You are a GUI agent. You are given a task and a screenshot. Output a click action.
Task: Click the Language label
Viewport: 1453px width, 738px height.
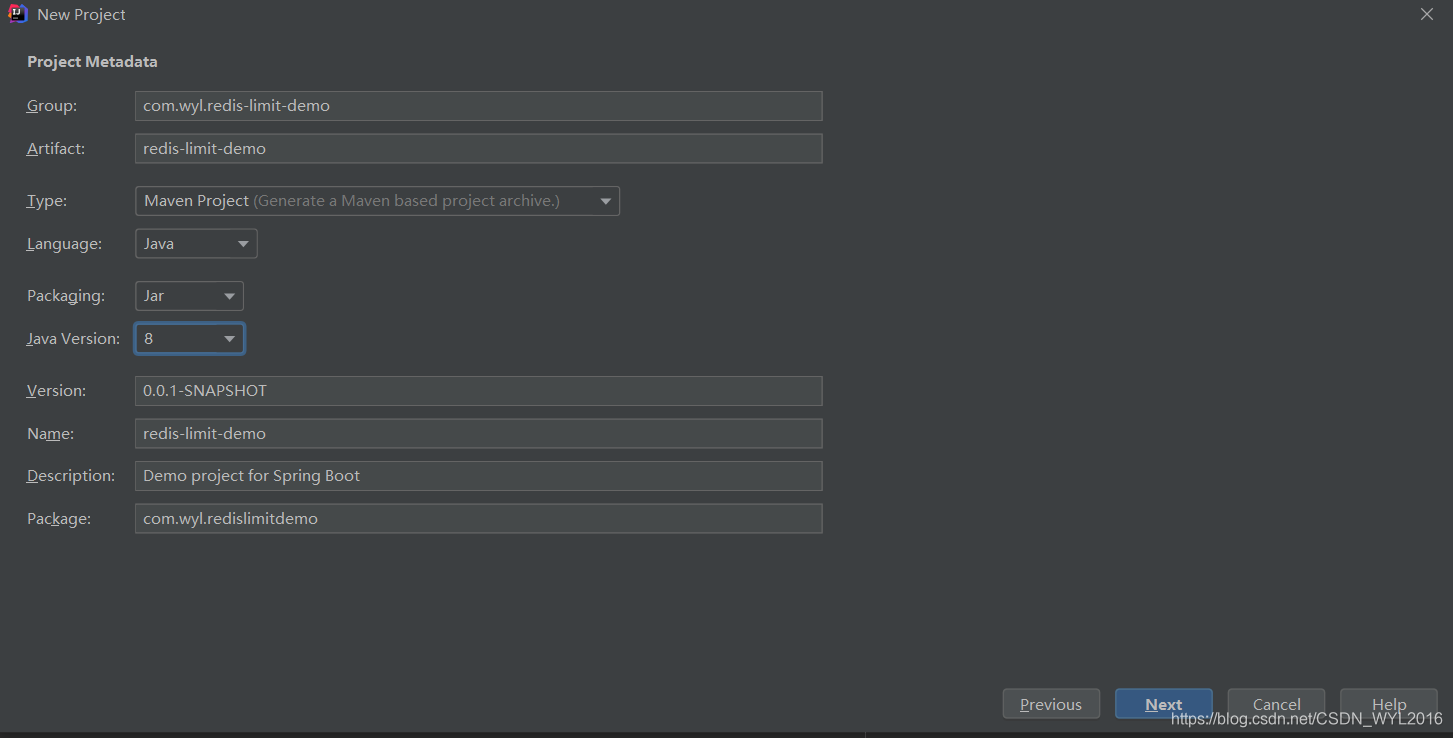point(64,244)
